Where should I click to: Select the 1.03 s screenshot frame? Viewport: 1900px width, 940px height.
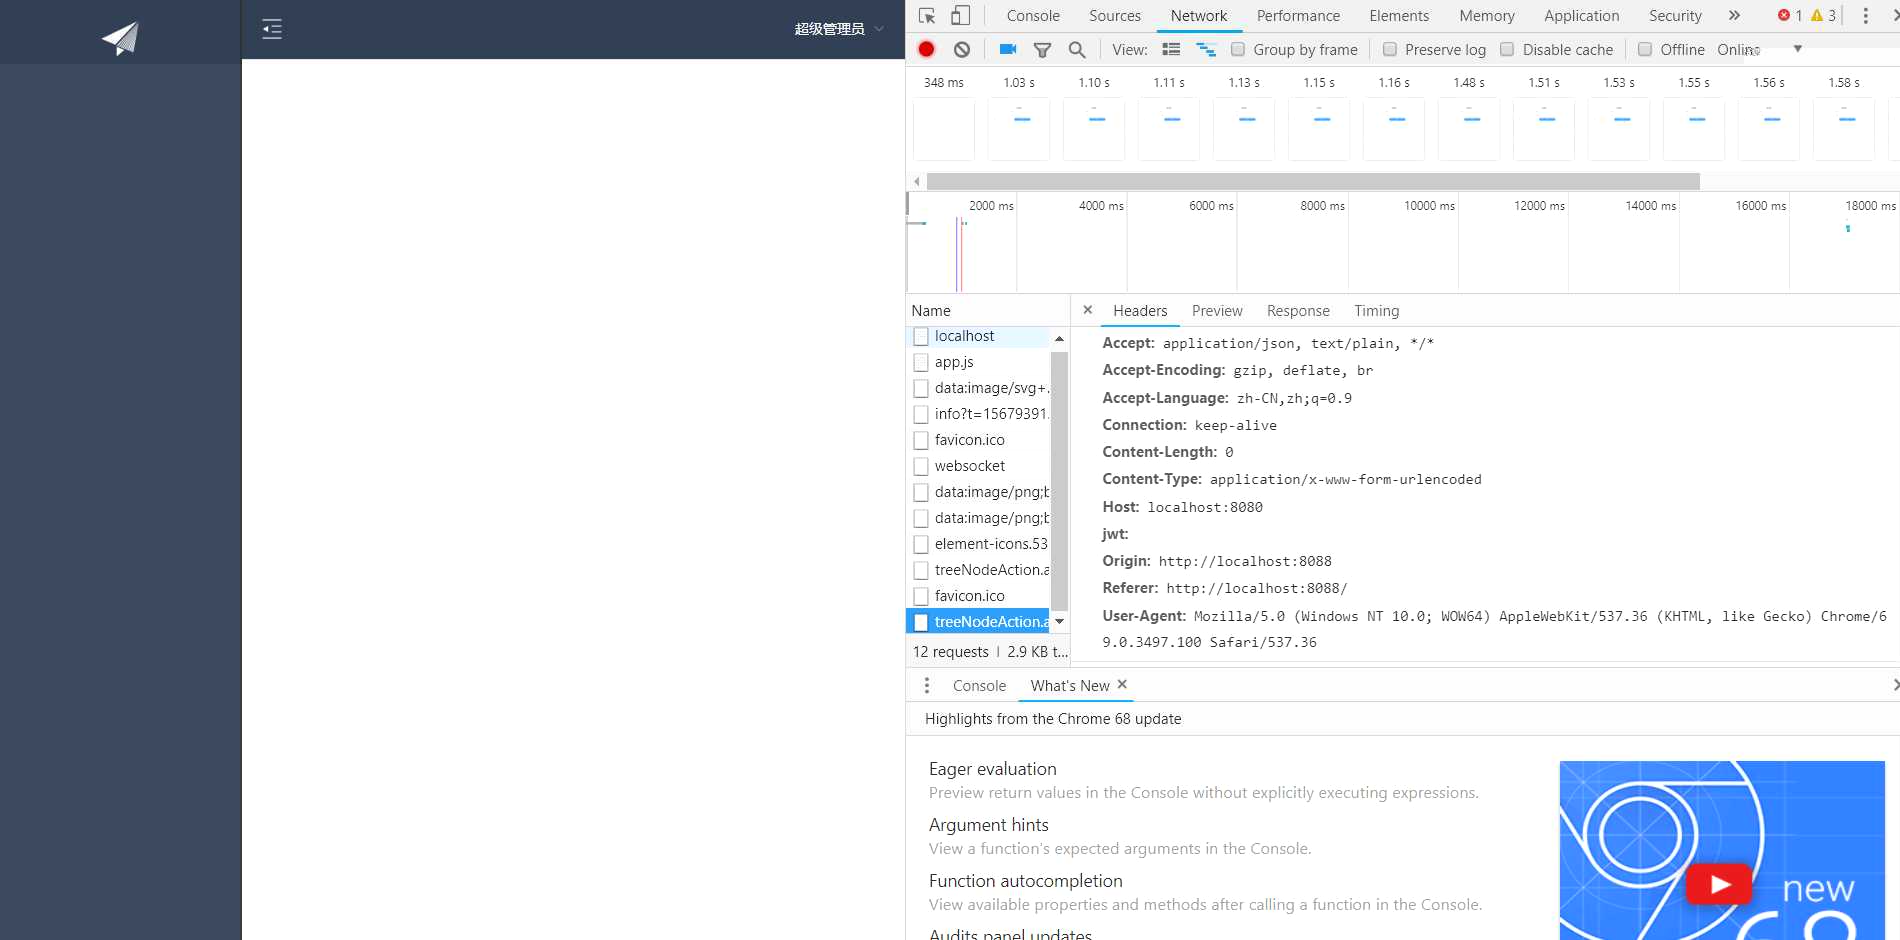tap(1019, 128)
